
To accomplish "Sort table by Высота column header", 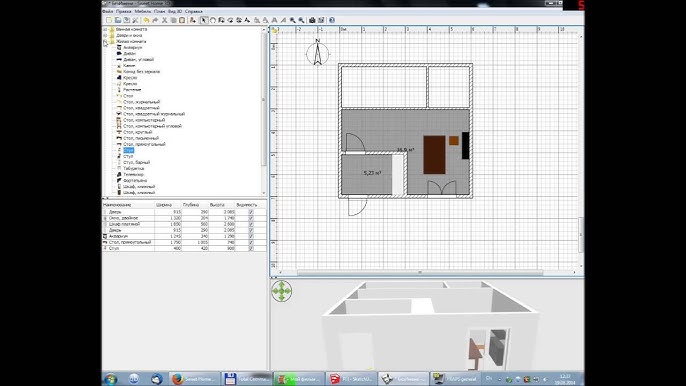I will (x=222, y=205).
